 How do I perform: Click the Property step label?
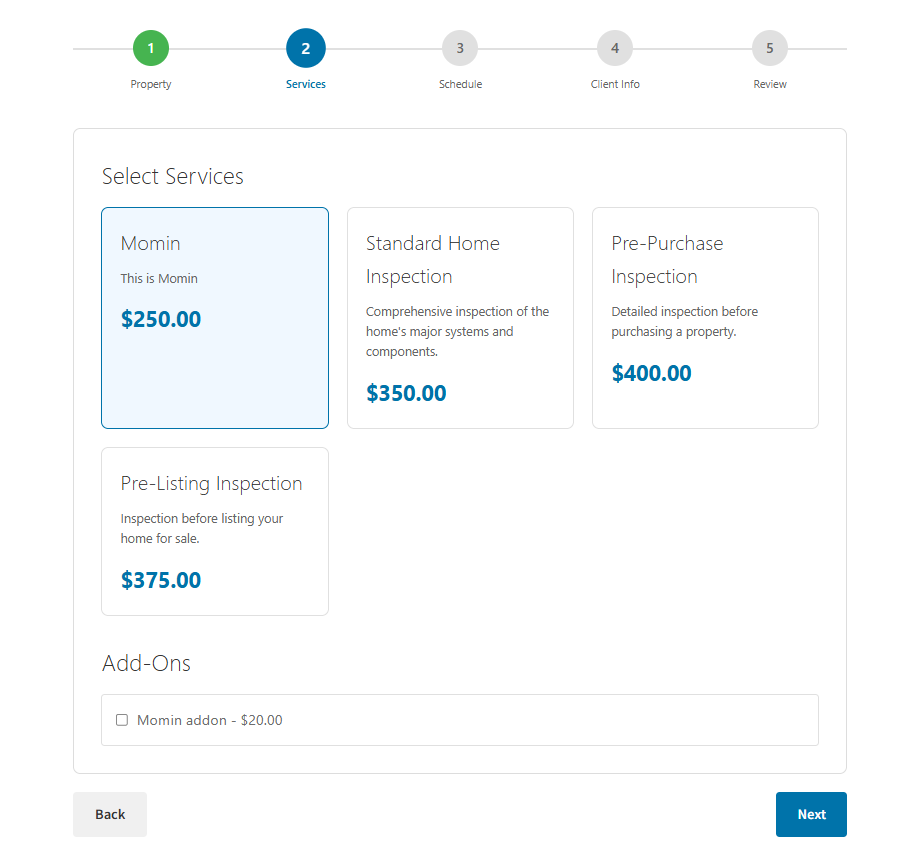click(151, 84)
